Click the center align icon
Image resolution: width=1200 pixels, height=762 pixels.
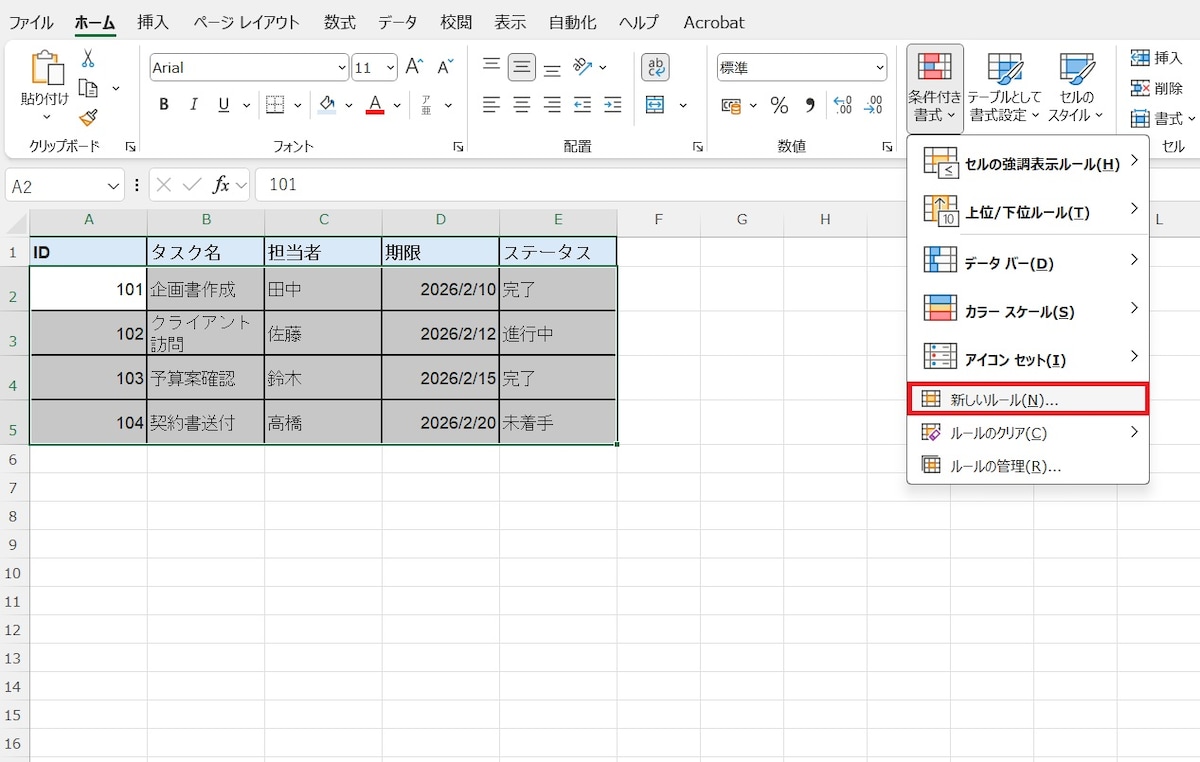521,105
